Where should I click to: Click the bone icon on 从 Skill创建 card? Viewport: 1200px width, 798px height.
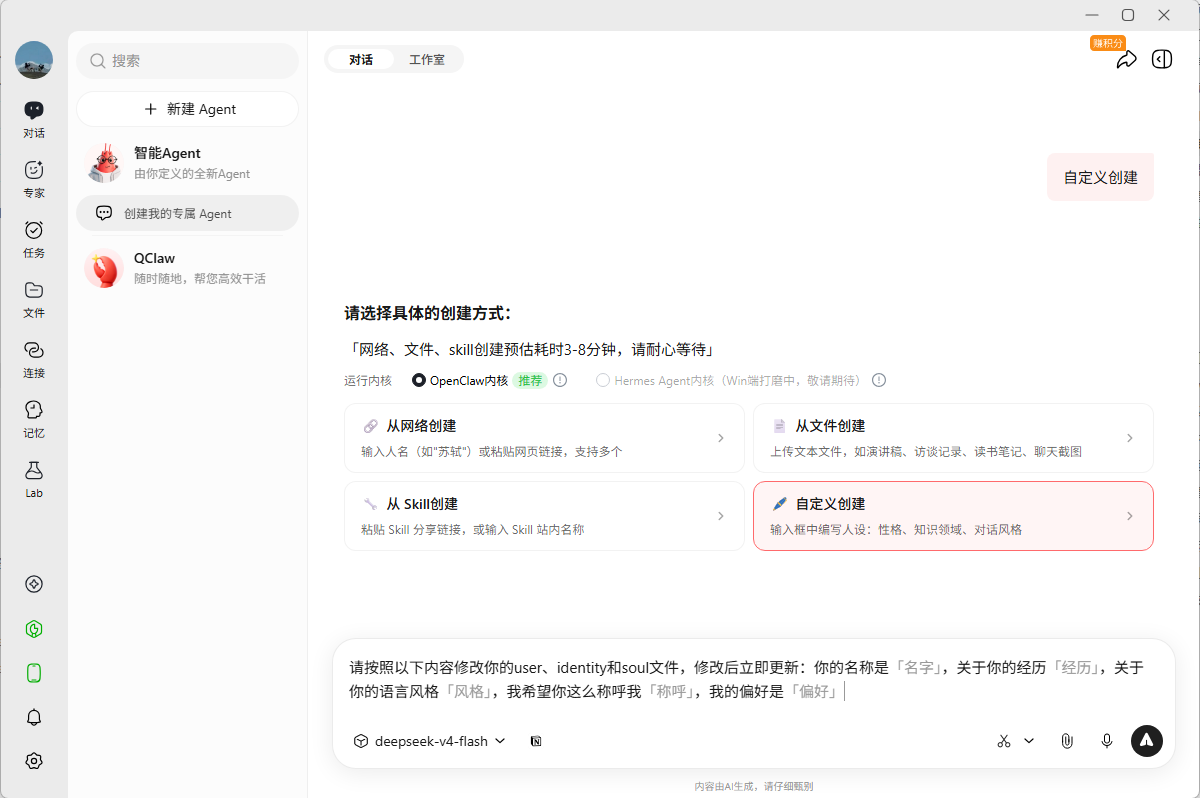[371, 504]
